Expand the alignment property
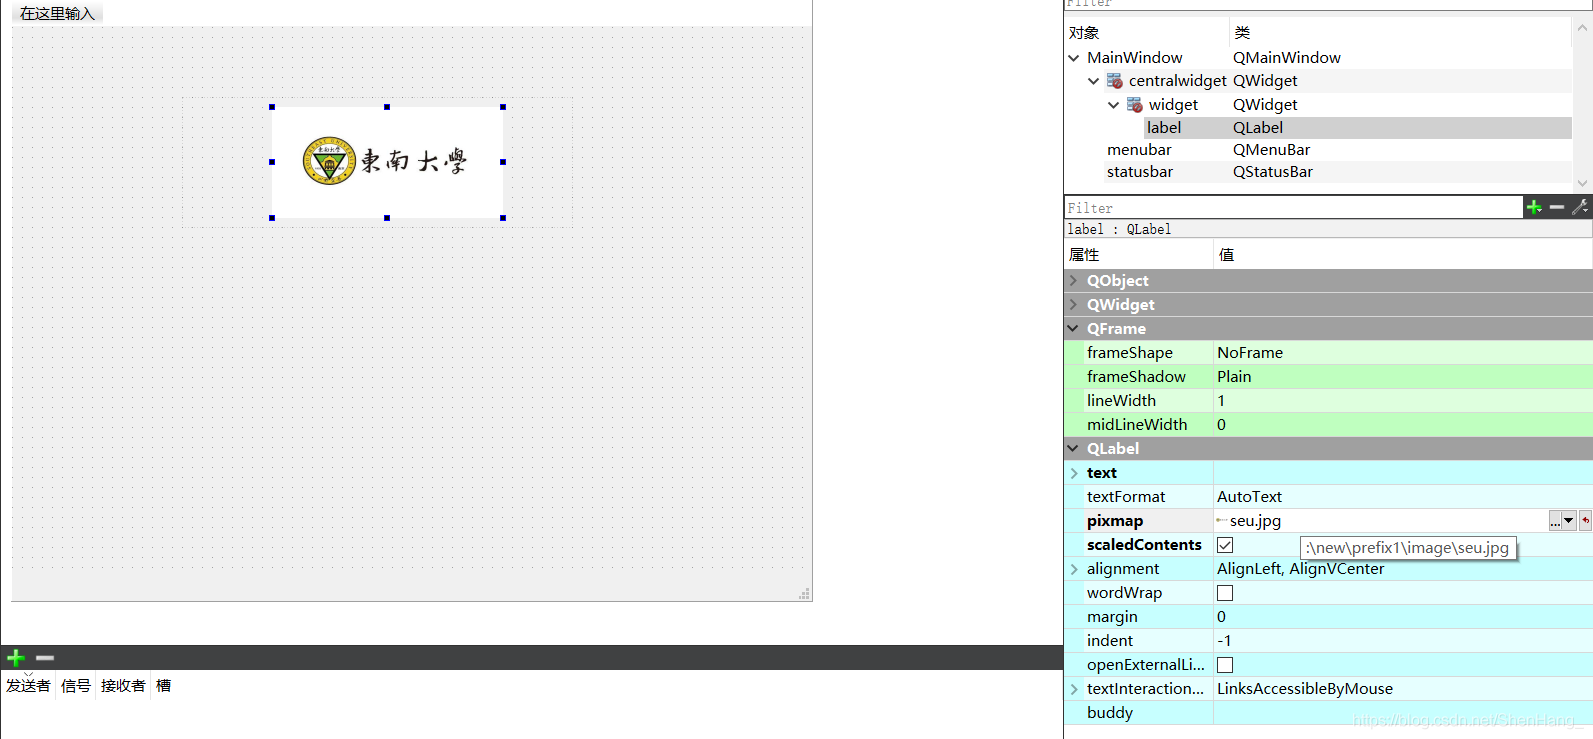The height and width of the screenshot is (739, 1593). (1074, 569)
